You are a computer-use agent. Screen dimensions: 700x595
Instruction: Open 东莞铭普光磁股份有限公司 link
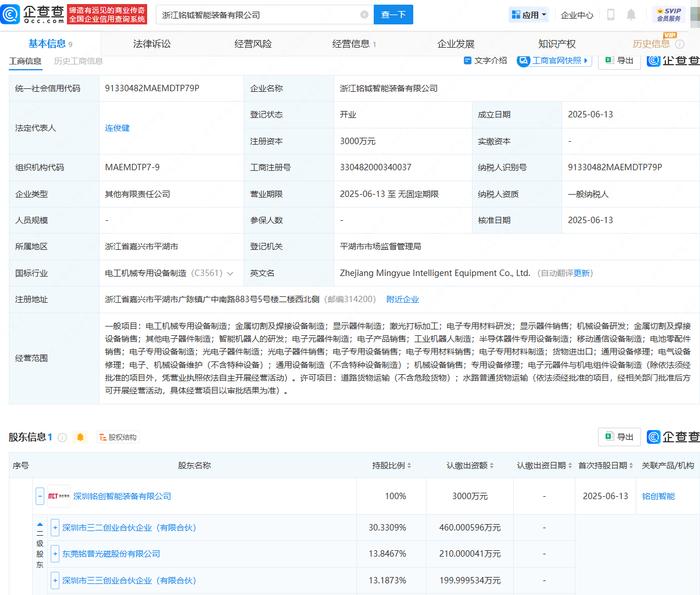[111, 554]
